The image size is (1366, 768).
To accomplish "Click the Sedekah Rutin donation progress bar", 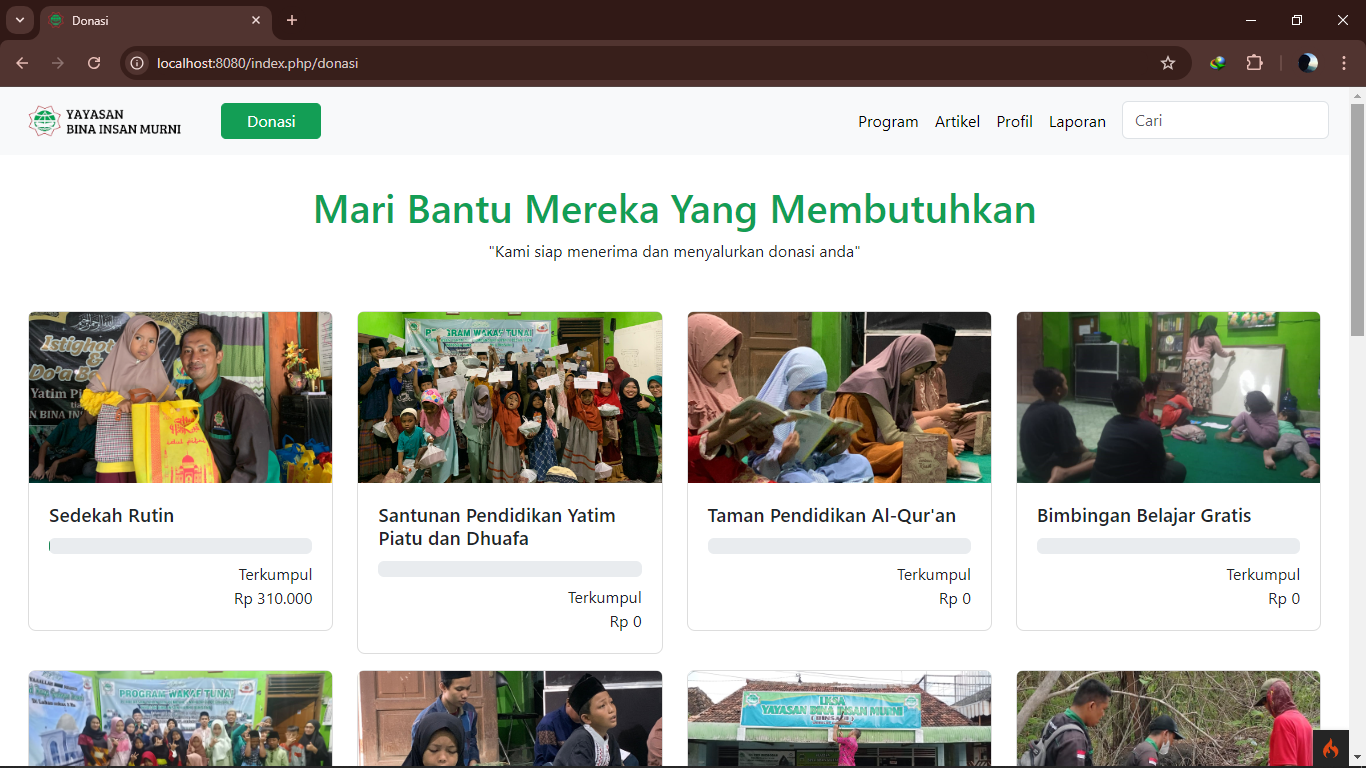I will click(x=180, y=546).
